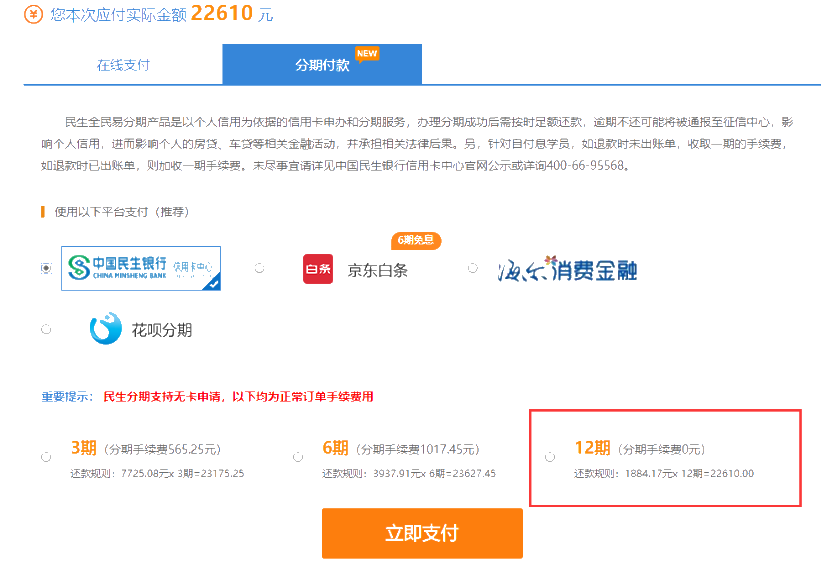Open the 分期付款 tab
The image size is (832, 562).
click(x=322, y=65)
